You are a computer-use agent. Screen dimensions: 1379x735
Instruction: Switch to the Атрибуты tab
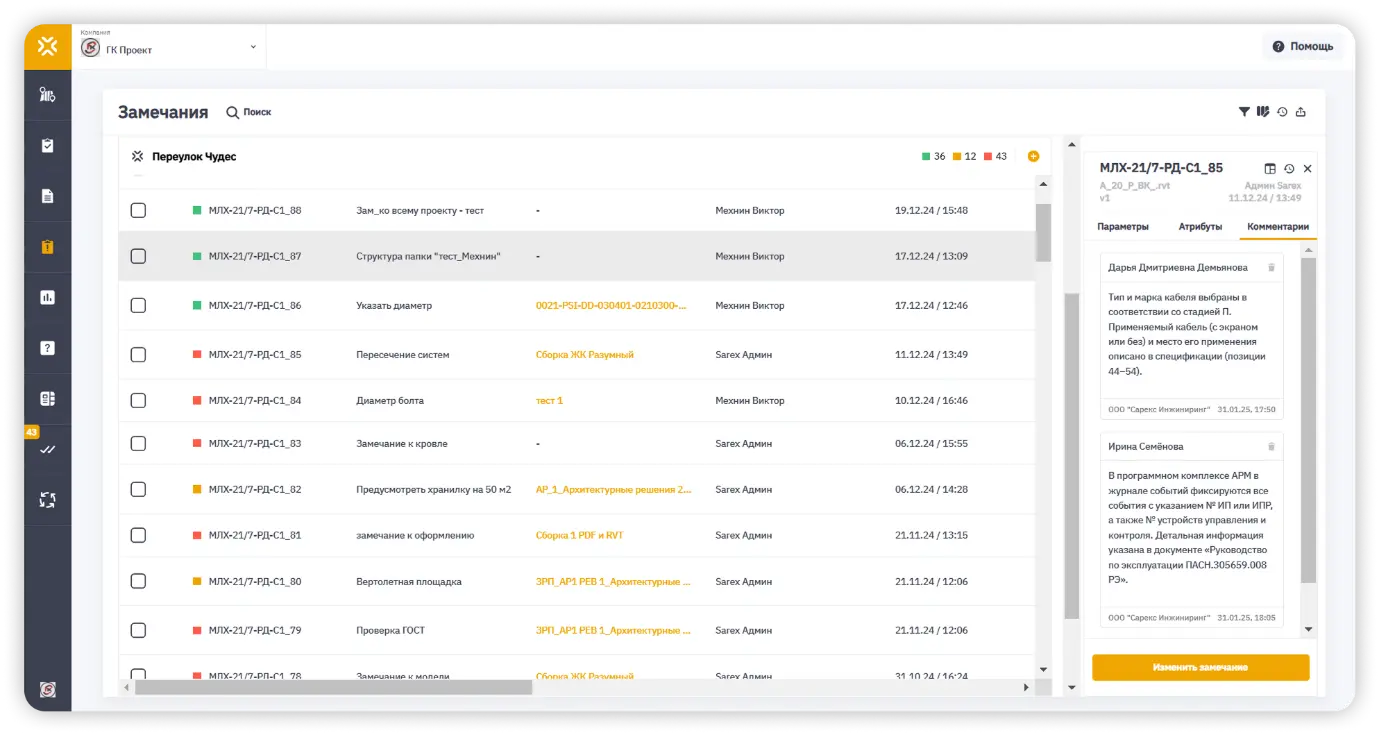[1200, 226]
